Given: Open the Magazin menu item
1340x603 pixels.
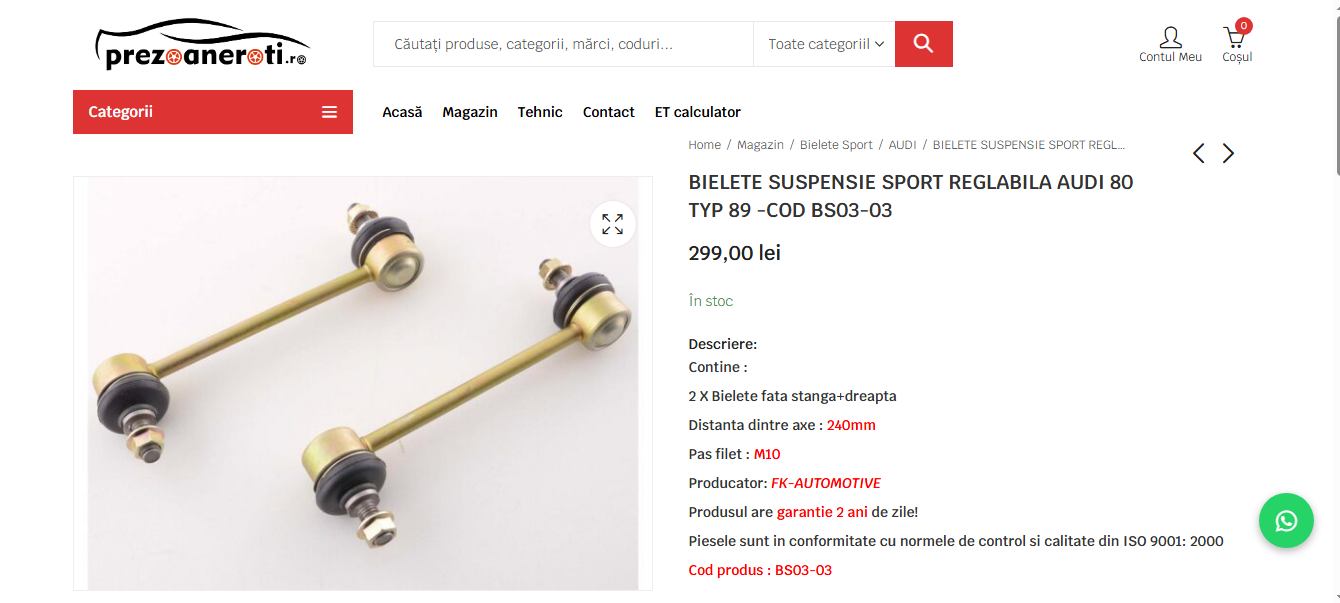Looking at the screenshot, I should click(470, 112).
